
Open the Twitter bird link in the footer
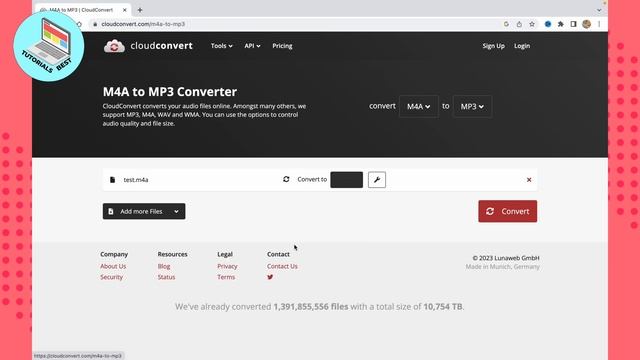click(270, 277)
